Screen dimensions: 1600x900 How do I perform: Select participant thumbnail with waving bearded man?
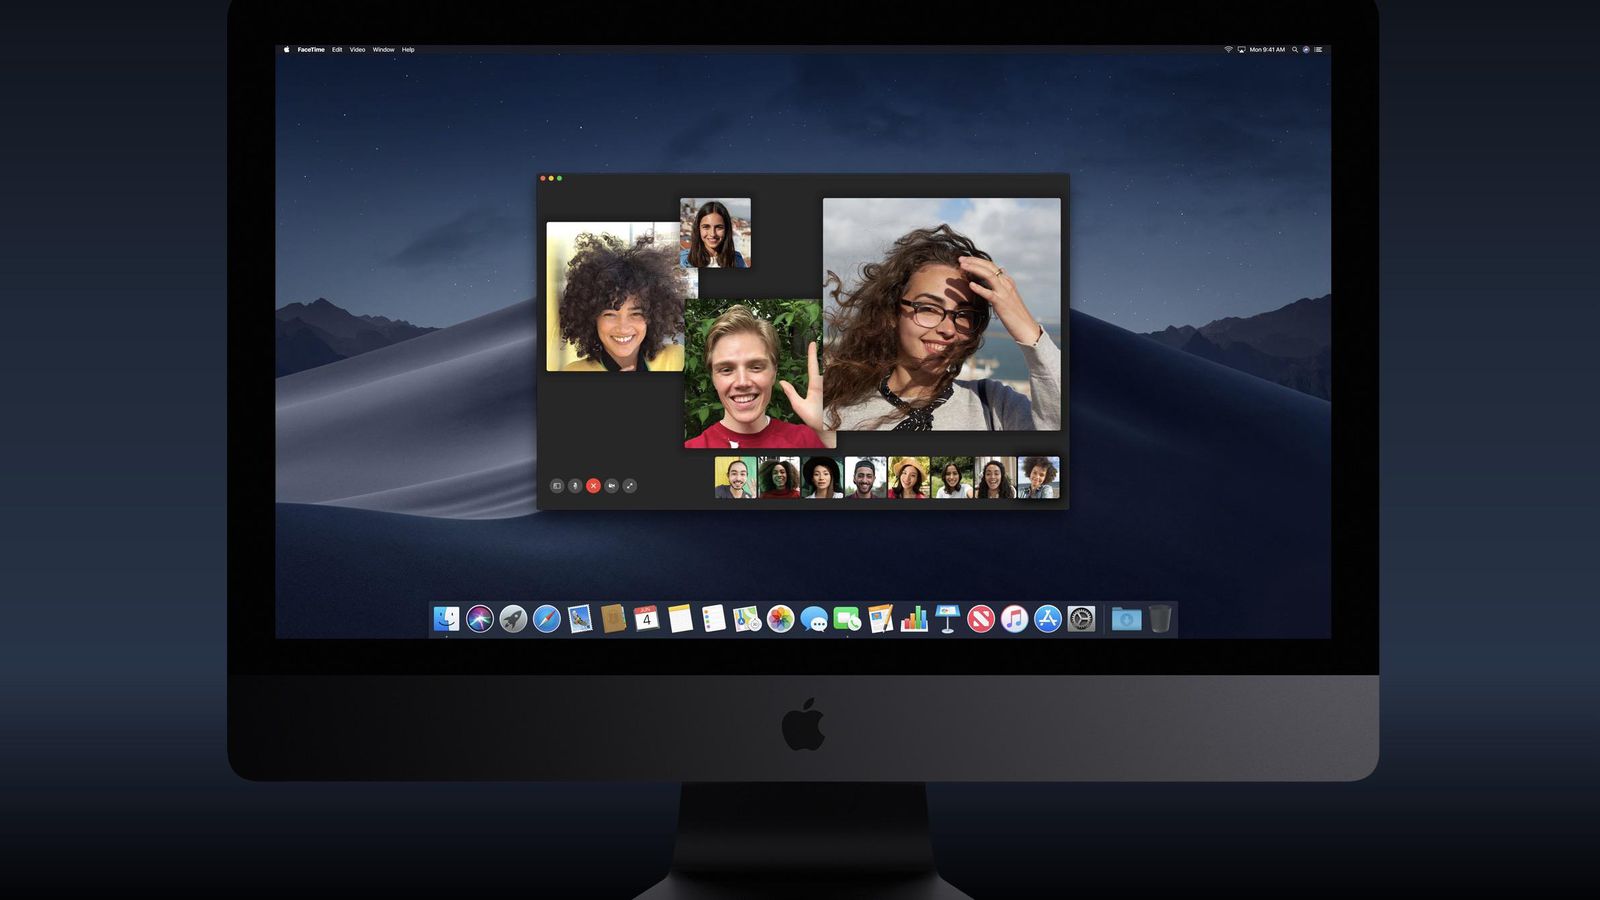click(x=735, y=477)
